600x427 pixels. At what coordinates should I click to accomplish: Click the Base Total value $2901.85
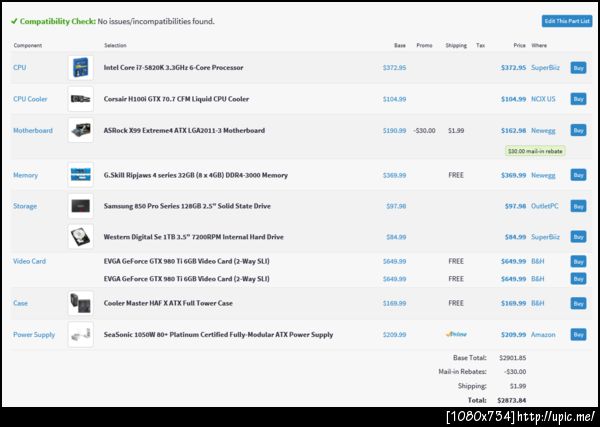pos(512,358)
